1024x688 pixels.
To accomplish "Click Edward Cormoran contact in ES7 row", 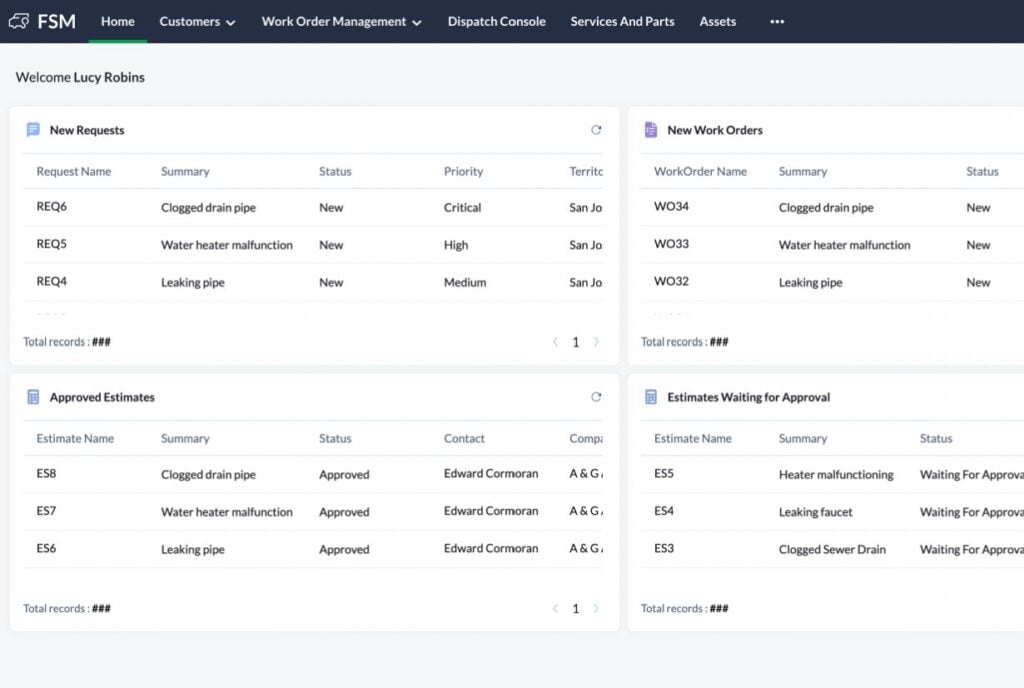I will click(491, 510).
